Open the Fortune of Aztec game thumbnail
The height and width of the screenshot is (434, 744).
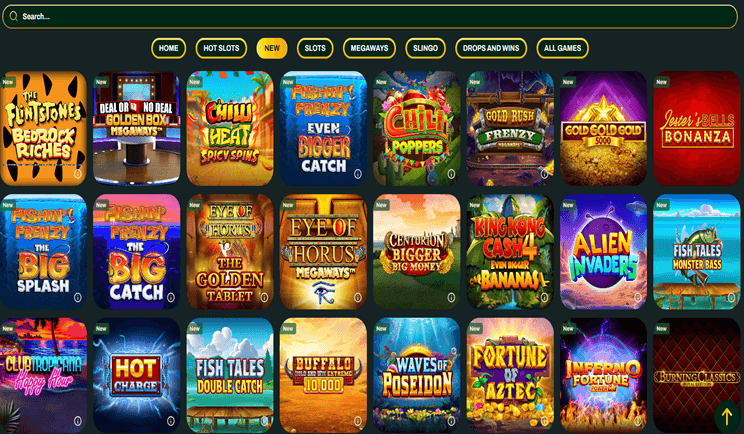510,375
